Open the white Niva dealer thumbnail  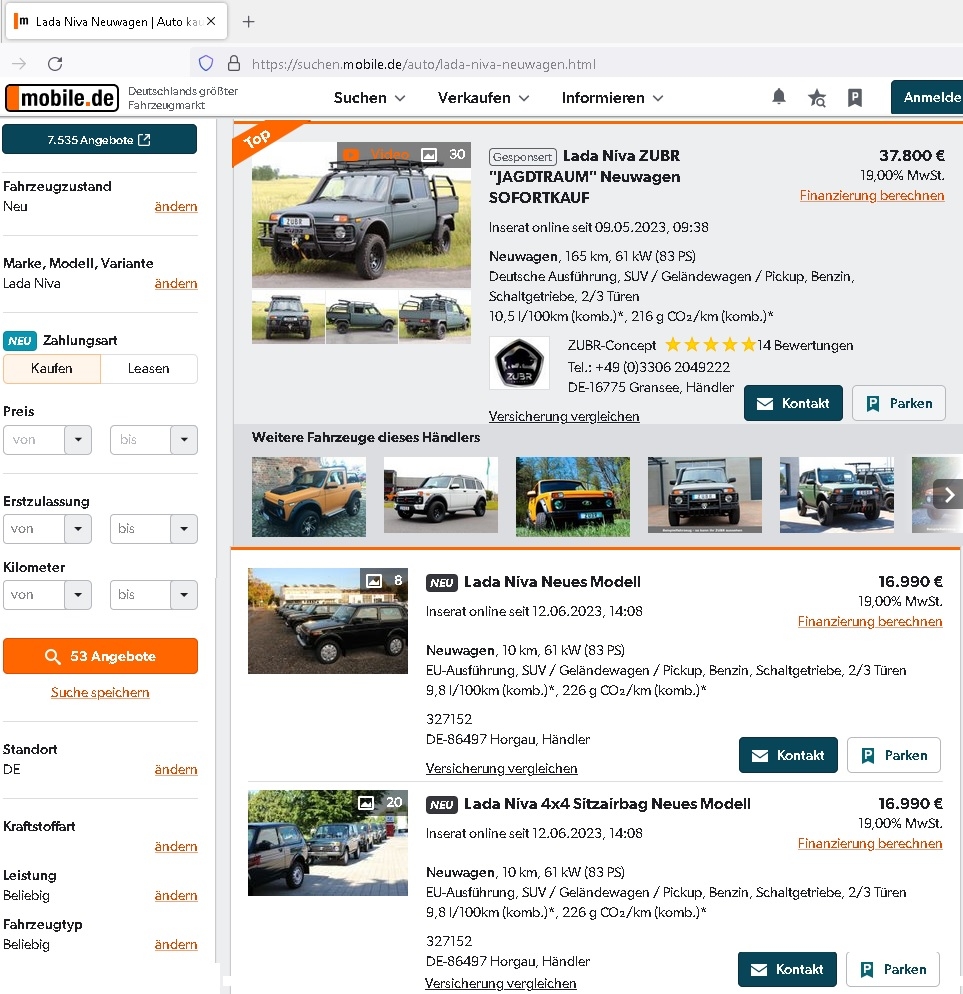pos(441,495)
